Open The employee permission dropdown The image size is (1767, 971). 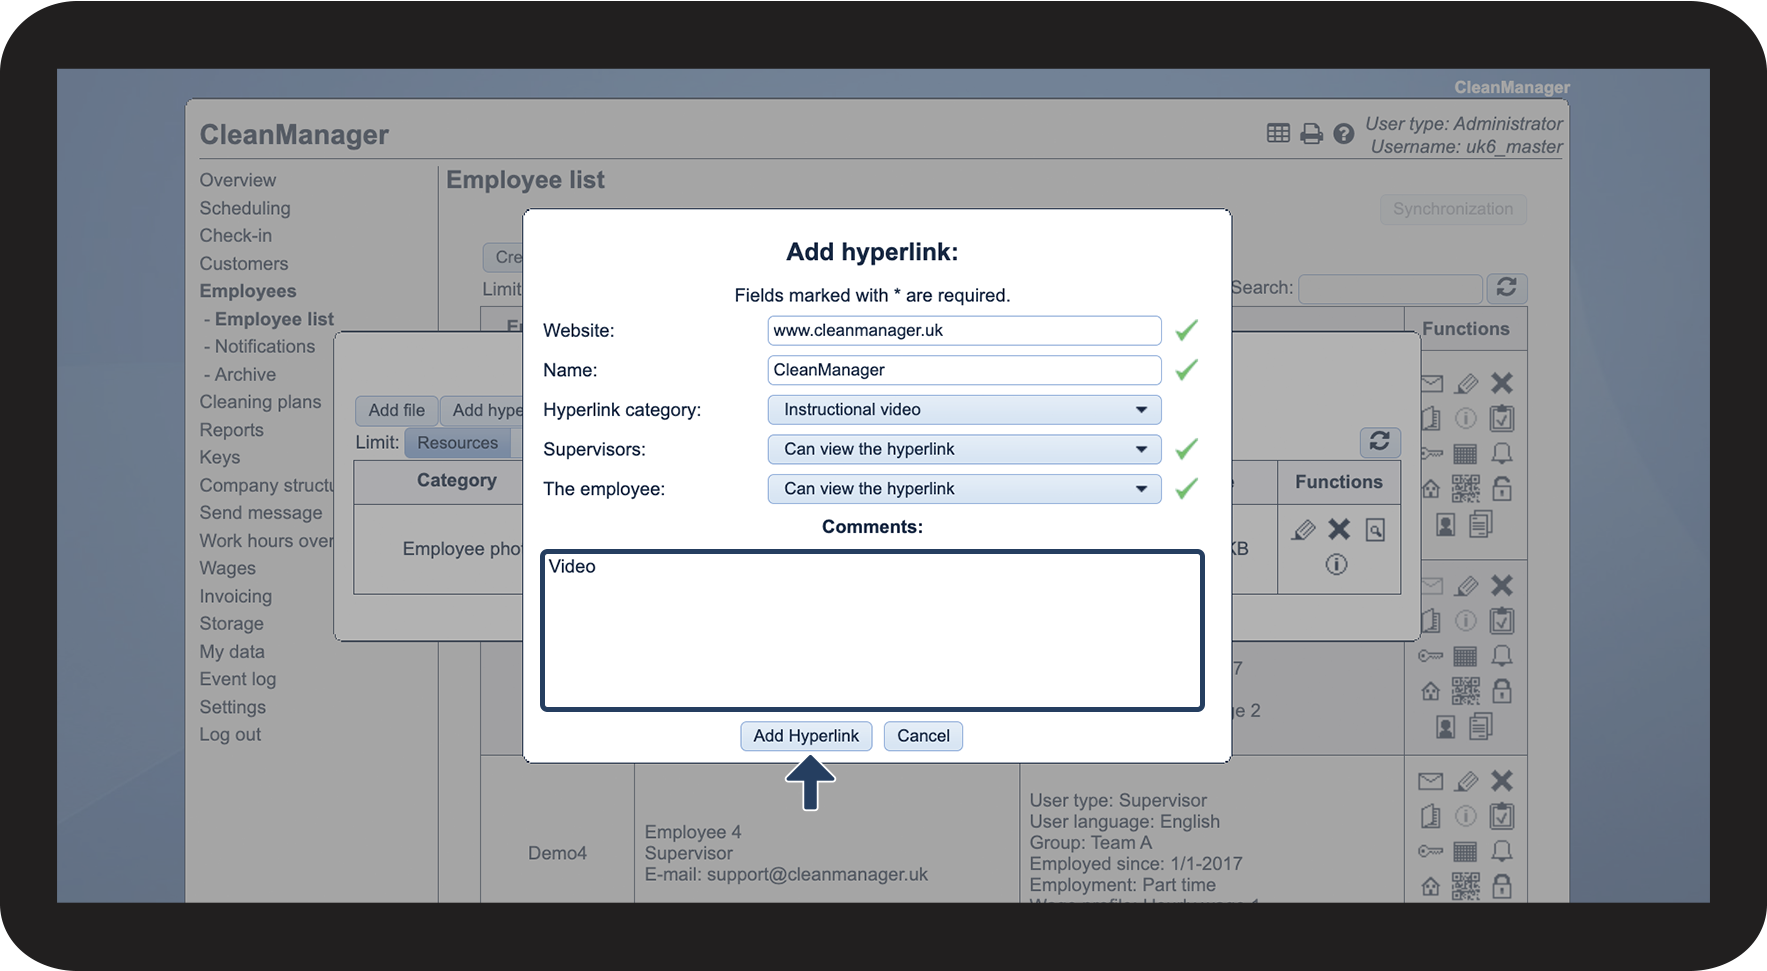(964, 489)
